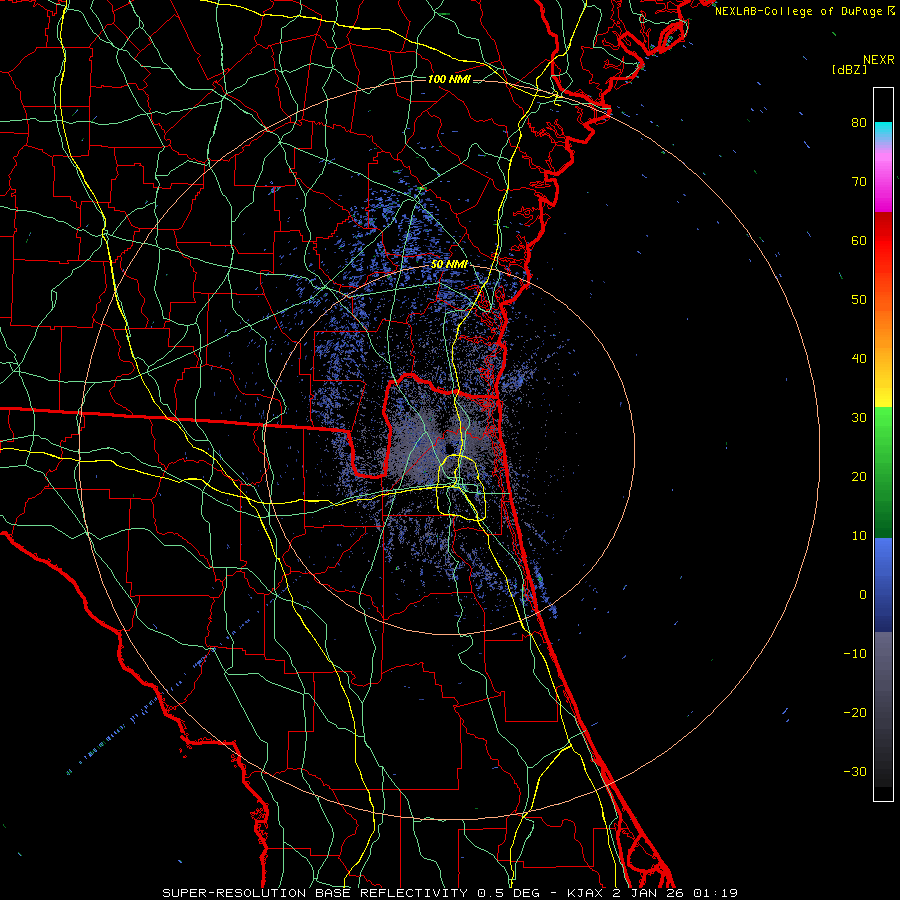Click the "80" dBZ scale label
This screenshot has height=900, width=900.
pyautogui.click(x=859, y=123)
